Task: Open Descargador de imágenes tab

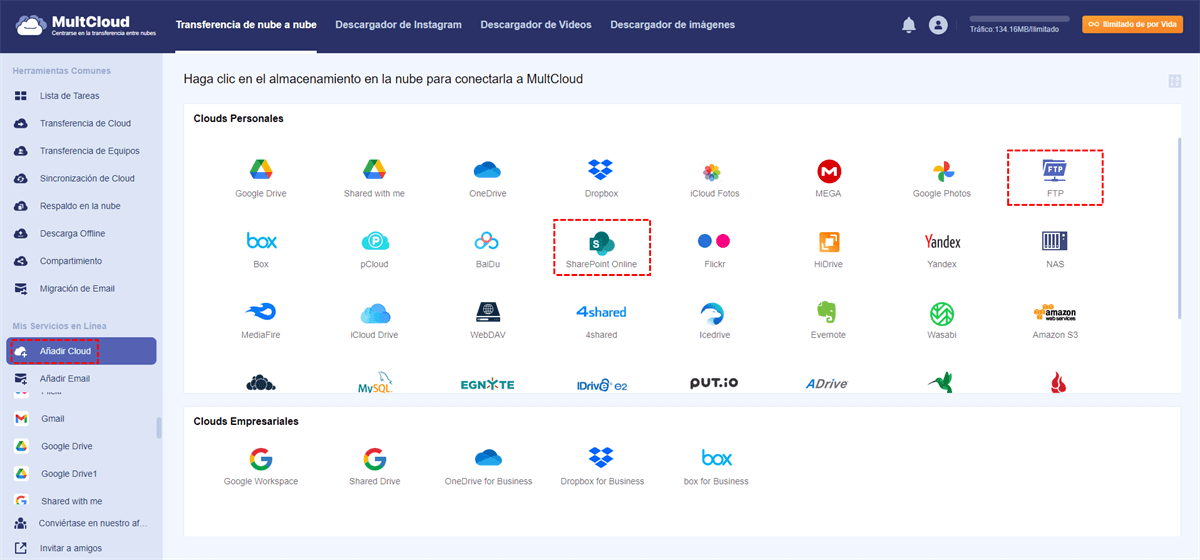Action: [672, 24]
